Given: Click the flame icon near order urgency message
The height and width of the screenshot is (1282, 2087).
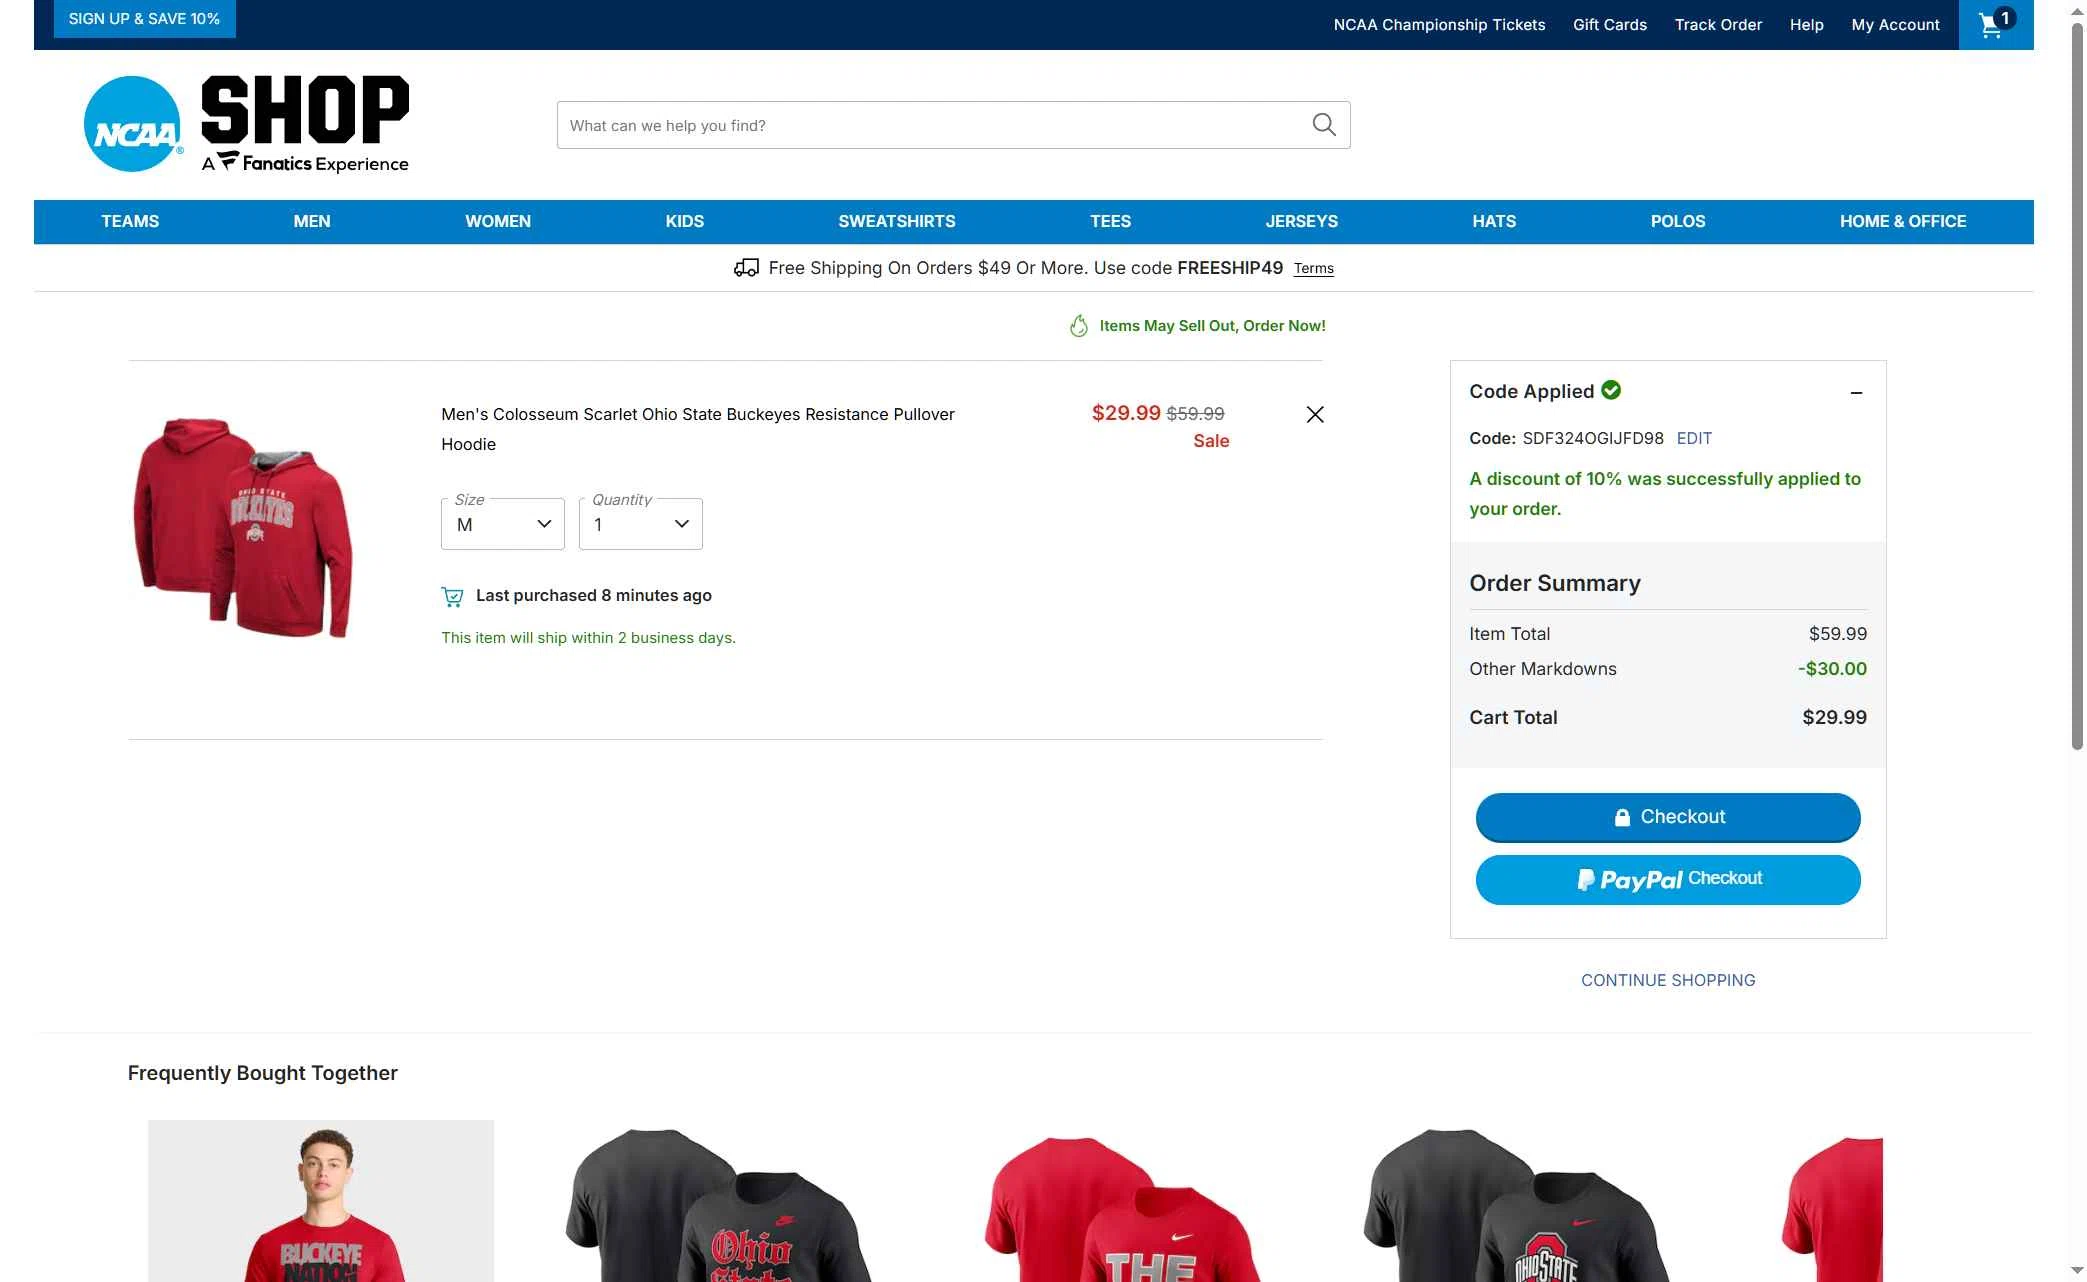Looking at the screenshot, I should click(x=1078, y=325).
